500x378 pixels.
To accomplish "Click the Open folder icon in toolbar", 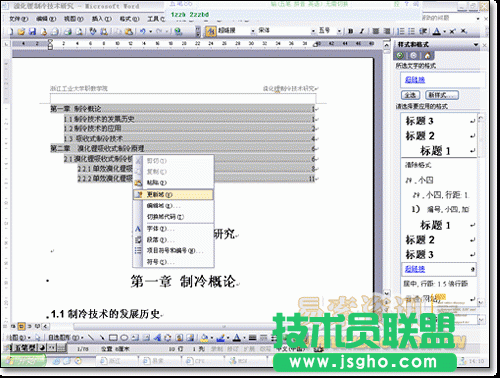I will tap(21, 31).
